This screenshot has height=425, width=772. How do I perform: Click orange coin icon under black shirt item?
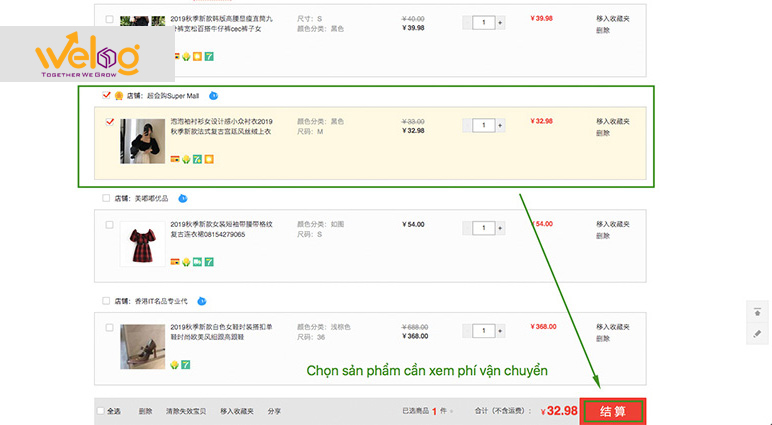click(x=209, y=159)
